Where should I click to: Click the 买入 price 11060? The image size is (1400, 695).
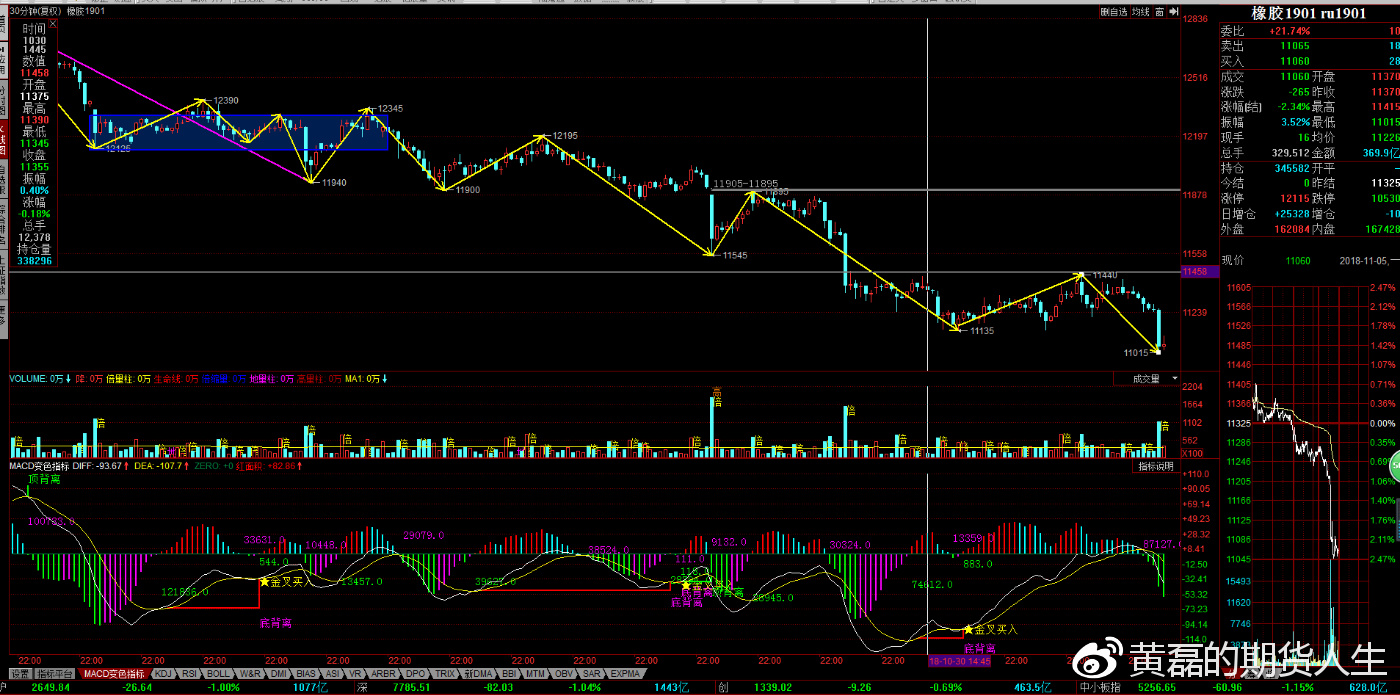[x=1294, y=61]
